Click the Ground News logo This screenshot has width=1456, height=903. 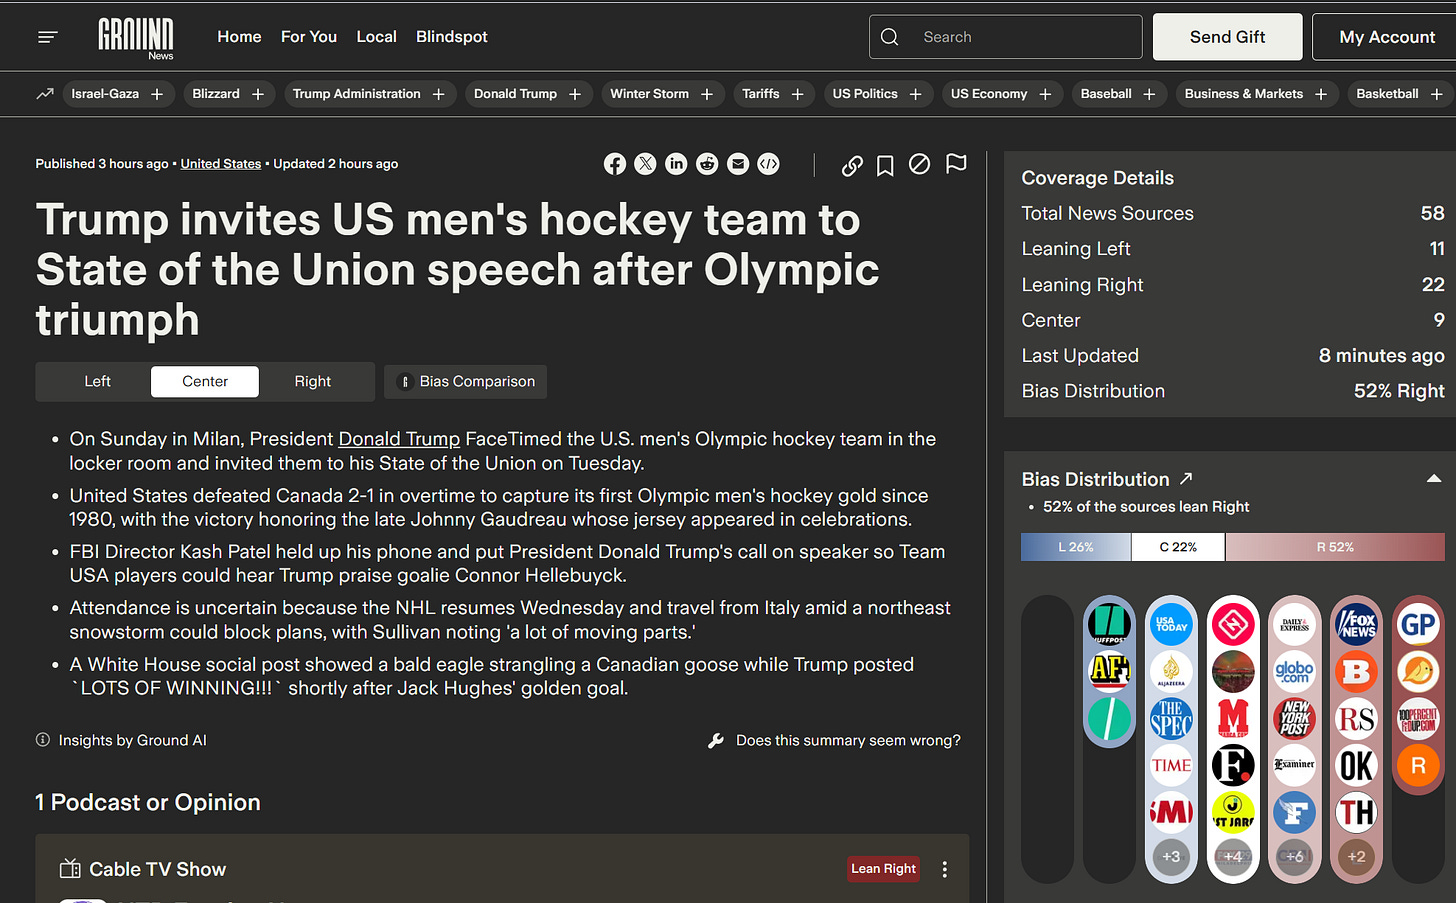(x=136, y=38)
